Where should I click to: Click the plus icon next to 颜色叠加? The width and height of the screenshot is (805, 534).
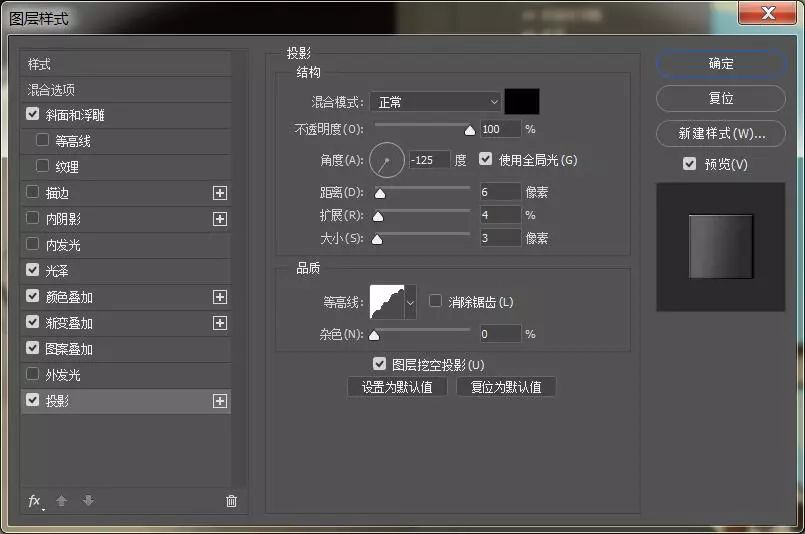(220, 297)
